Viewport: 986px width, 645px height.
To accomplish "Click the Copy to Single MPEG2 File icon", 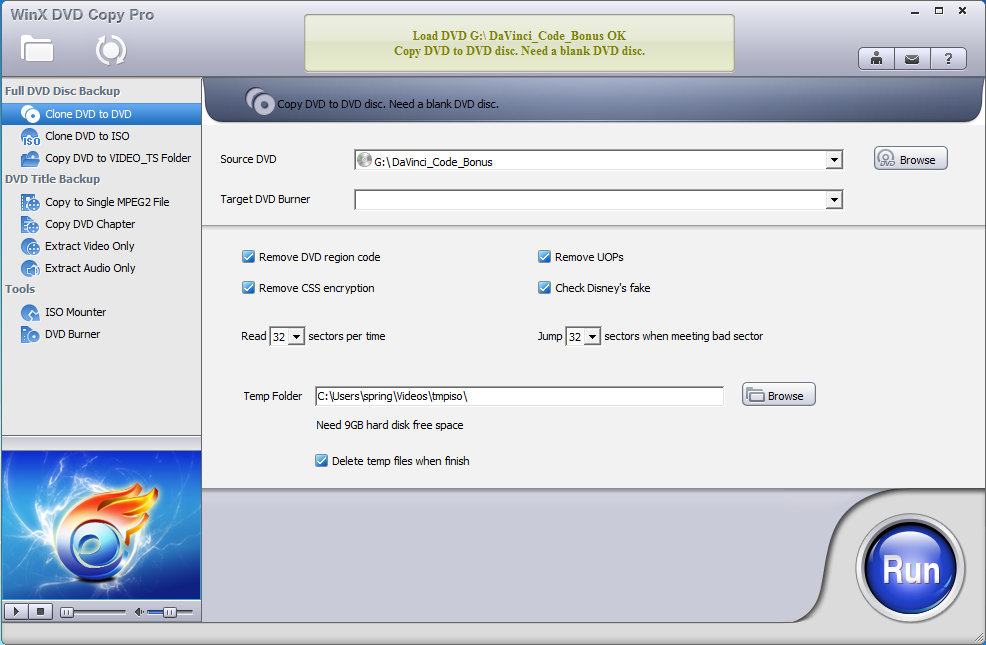I will click(30, 202).
